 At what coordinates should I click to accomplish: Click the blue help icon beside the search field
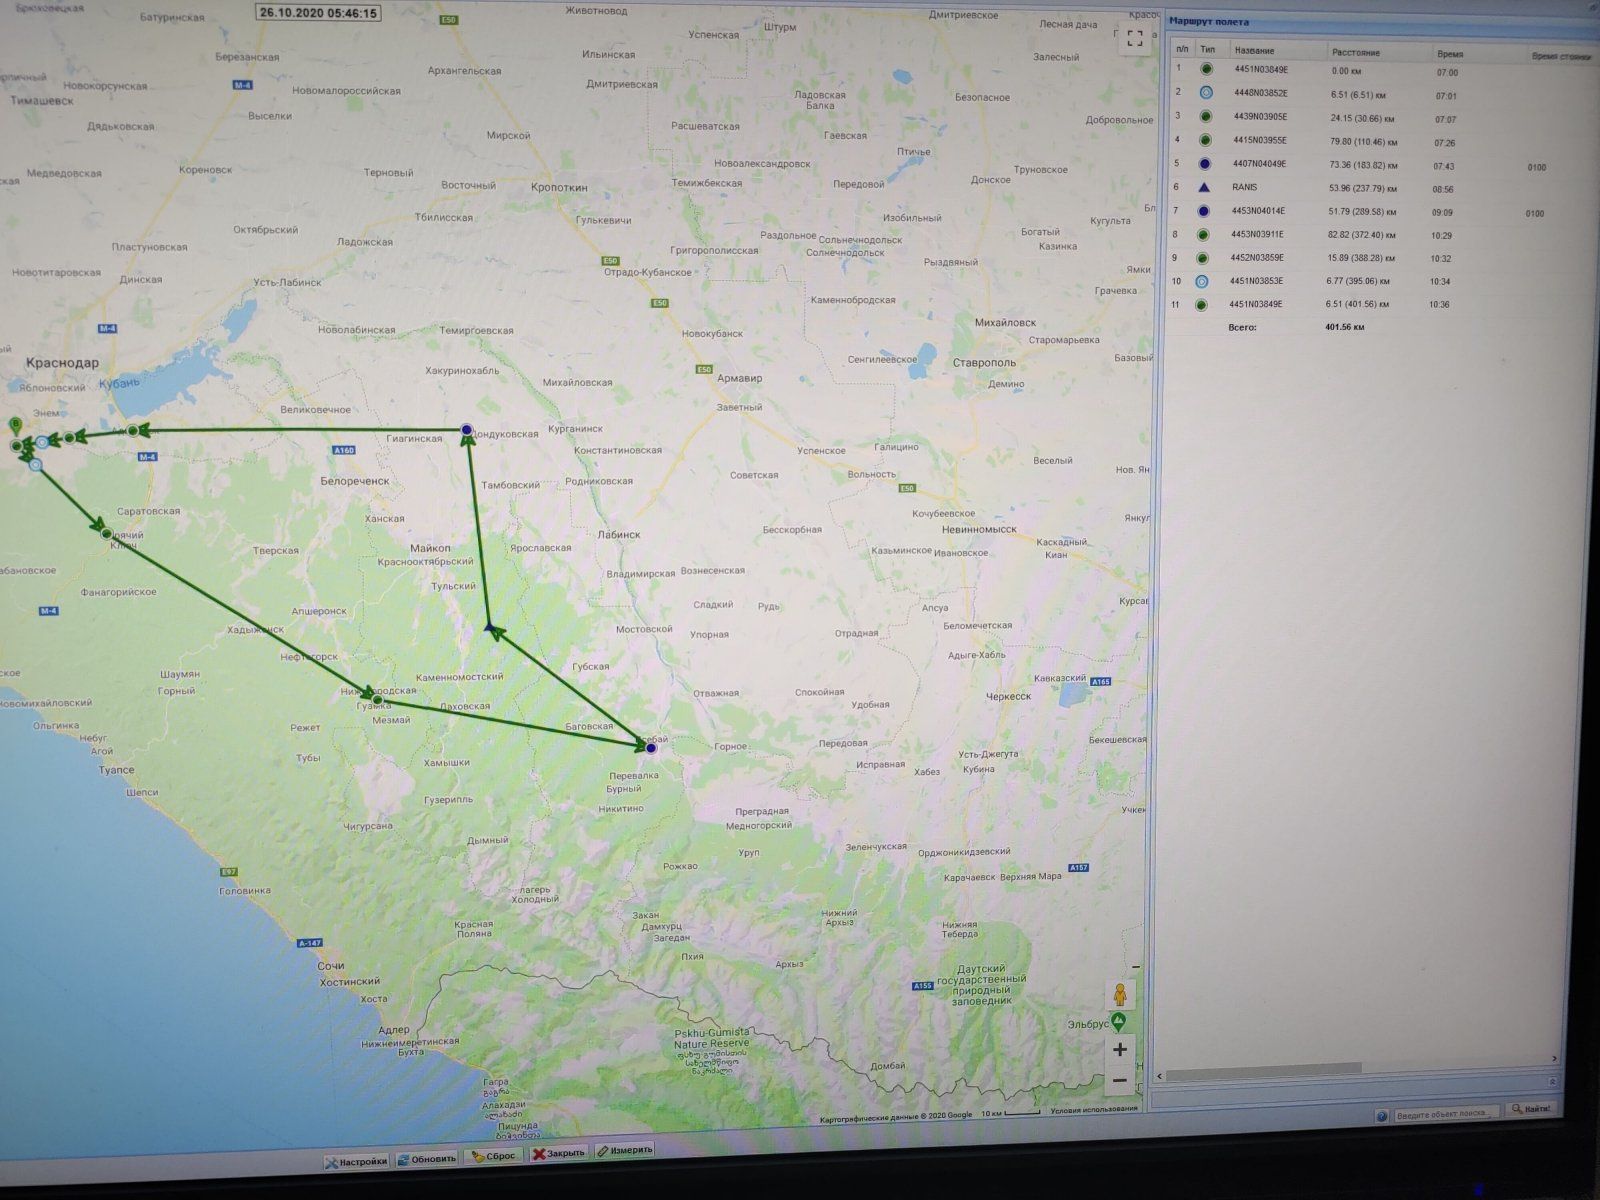point(1382,1115)
